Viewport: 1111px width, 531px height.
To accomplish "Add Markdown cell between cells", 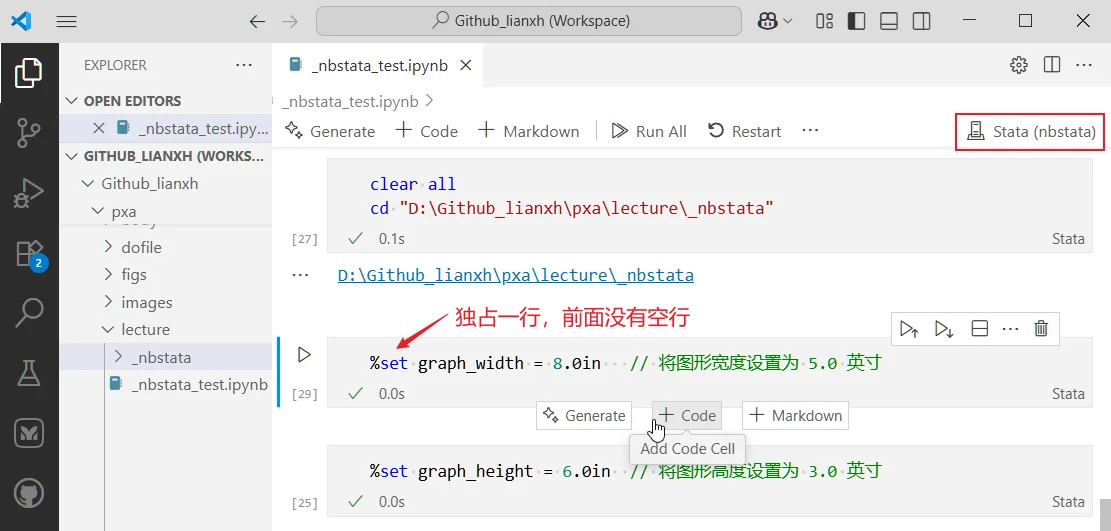I will coord(796,415).
